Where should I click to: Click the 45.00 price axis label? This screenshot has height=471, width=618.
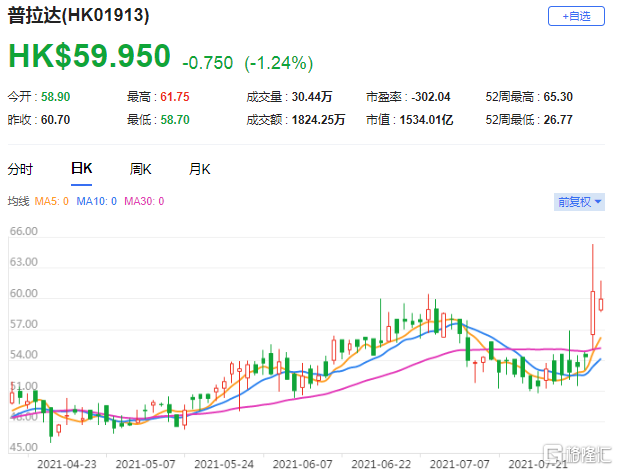[24, 447]
